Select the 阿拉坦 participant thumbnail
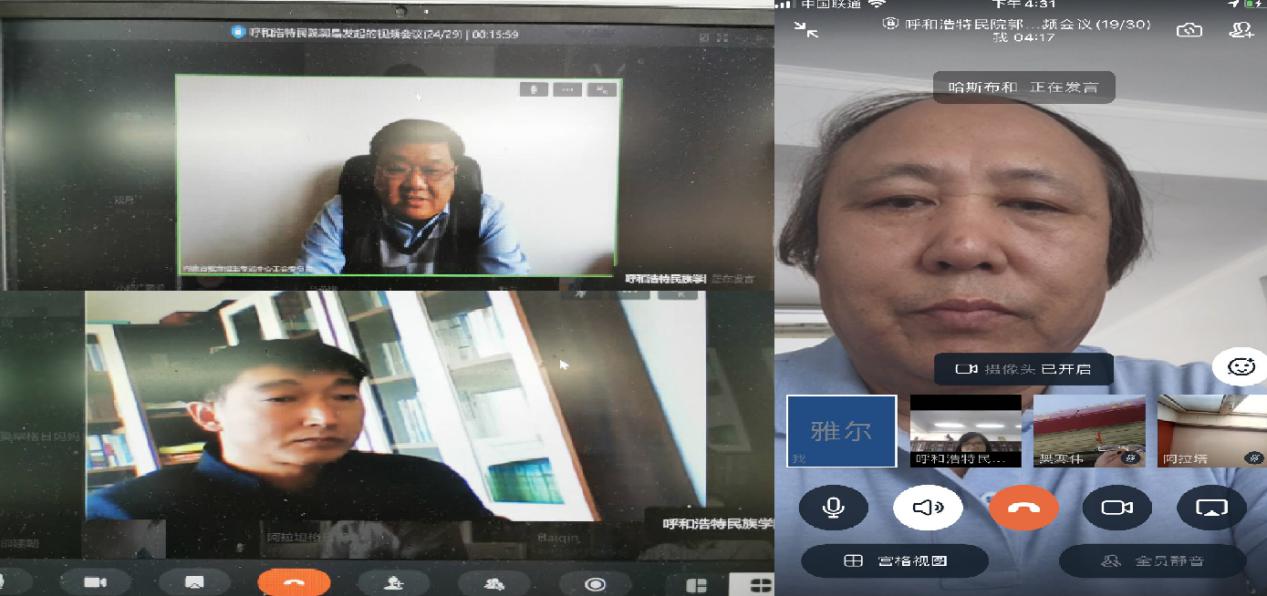This screenshot has width=1267, height=596. (1211, 431)
